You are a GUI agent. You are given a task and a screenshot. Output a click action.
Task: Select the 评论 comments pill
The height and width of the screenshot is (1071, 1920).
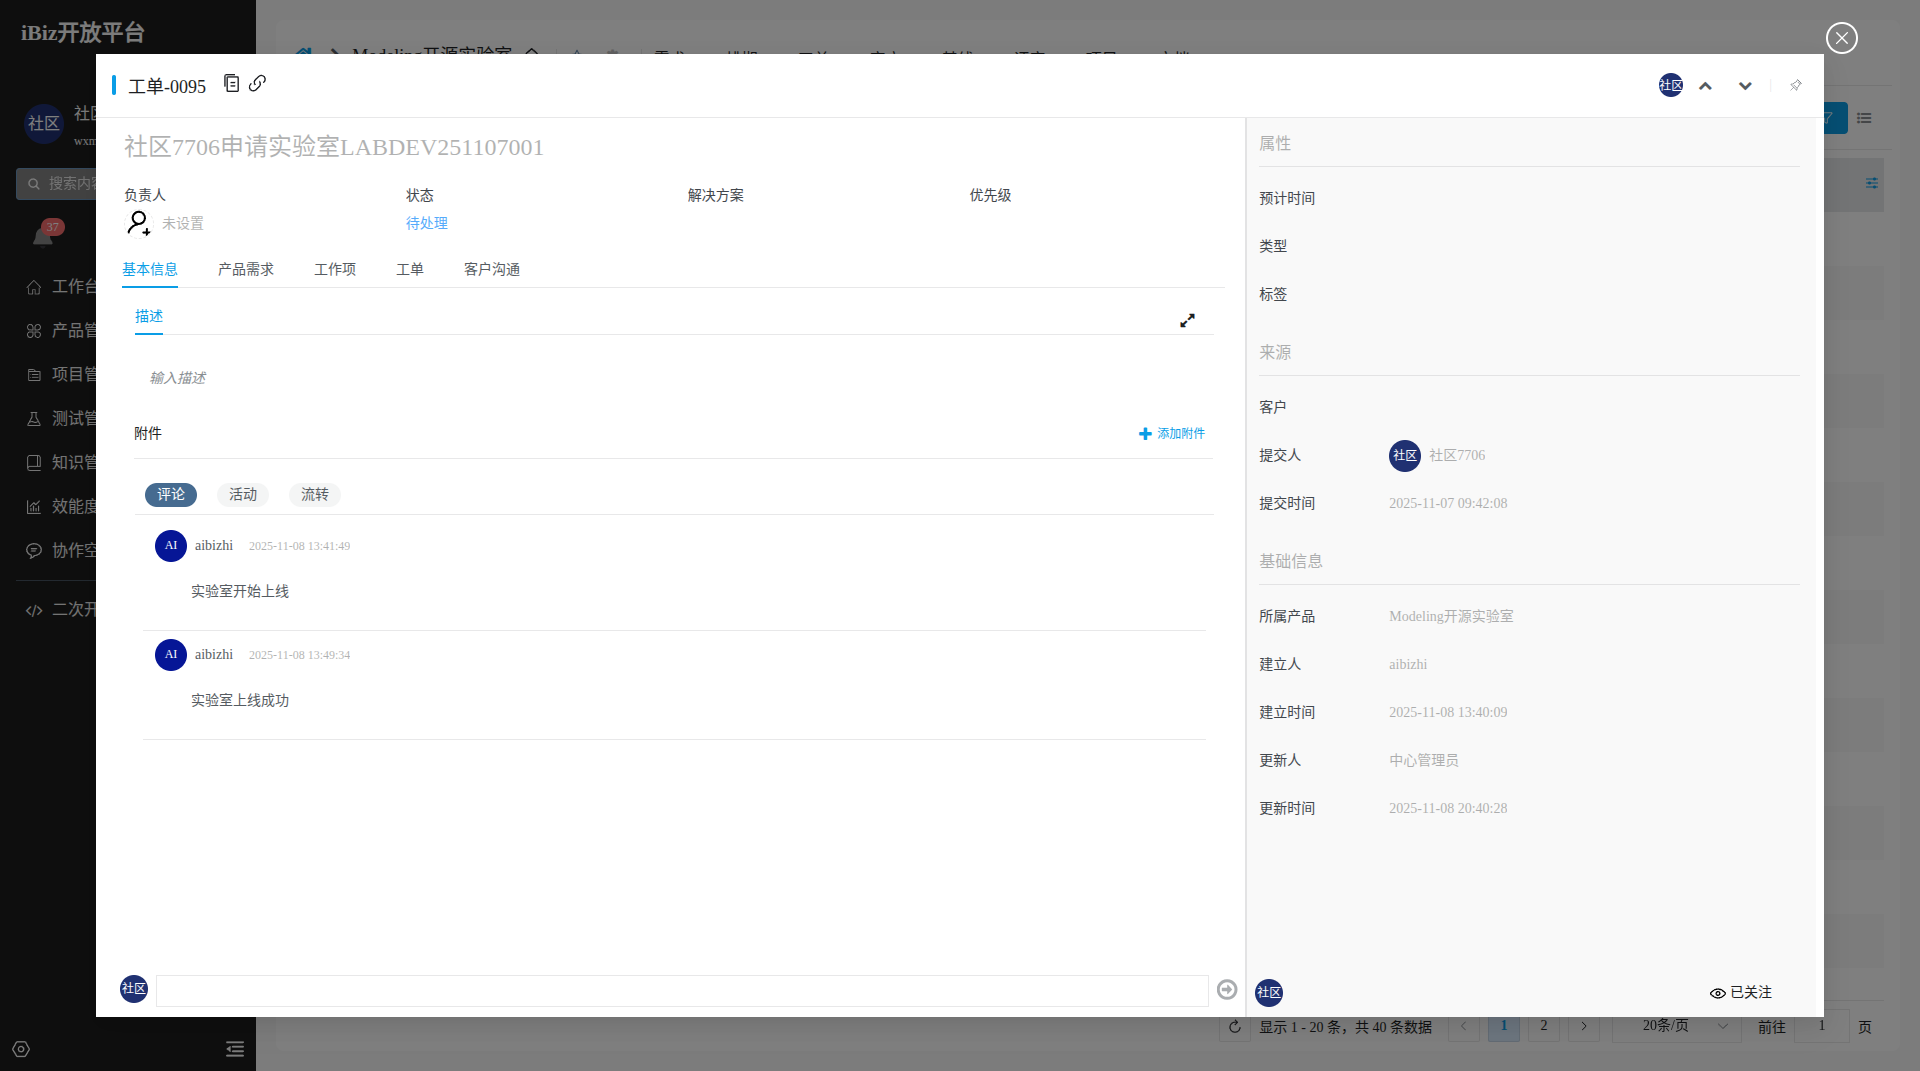[x=171, y=495]
